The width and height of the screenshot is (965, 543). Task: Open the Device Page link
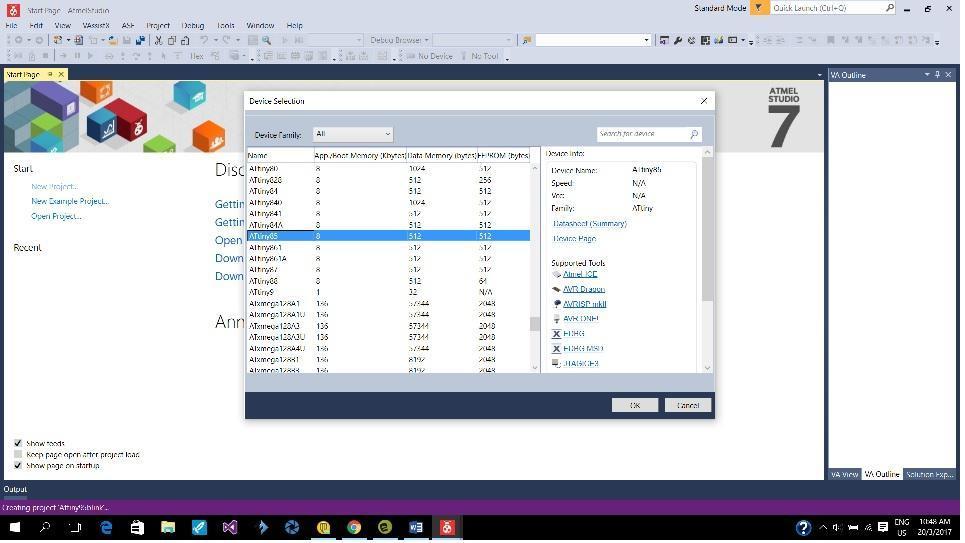[574, 239]
